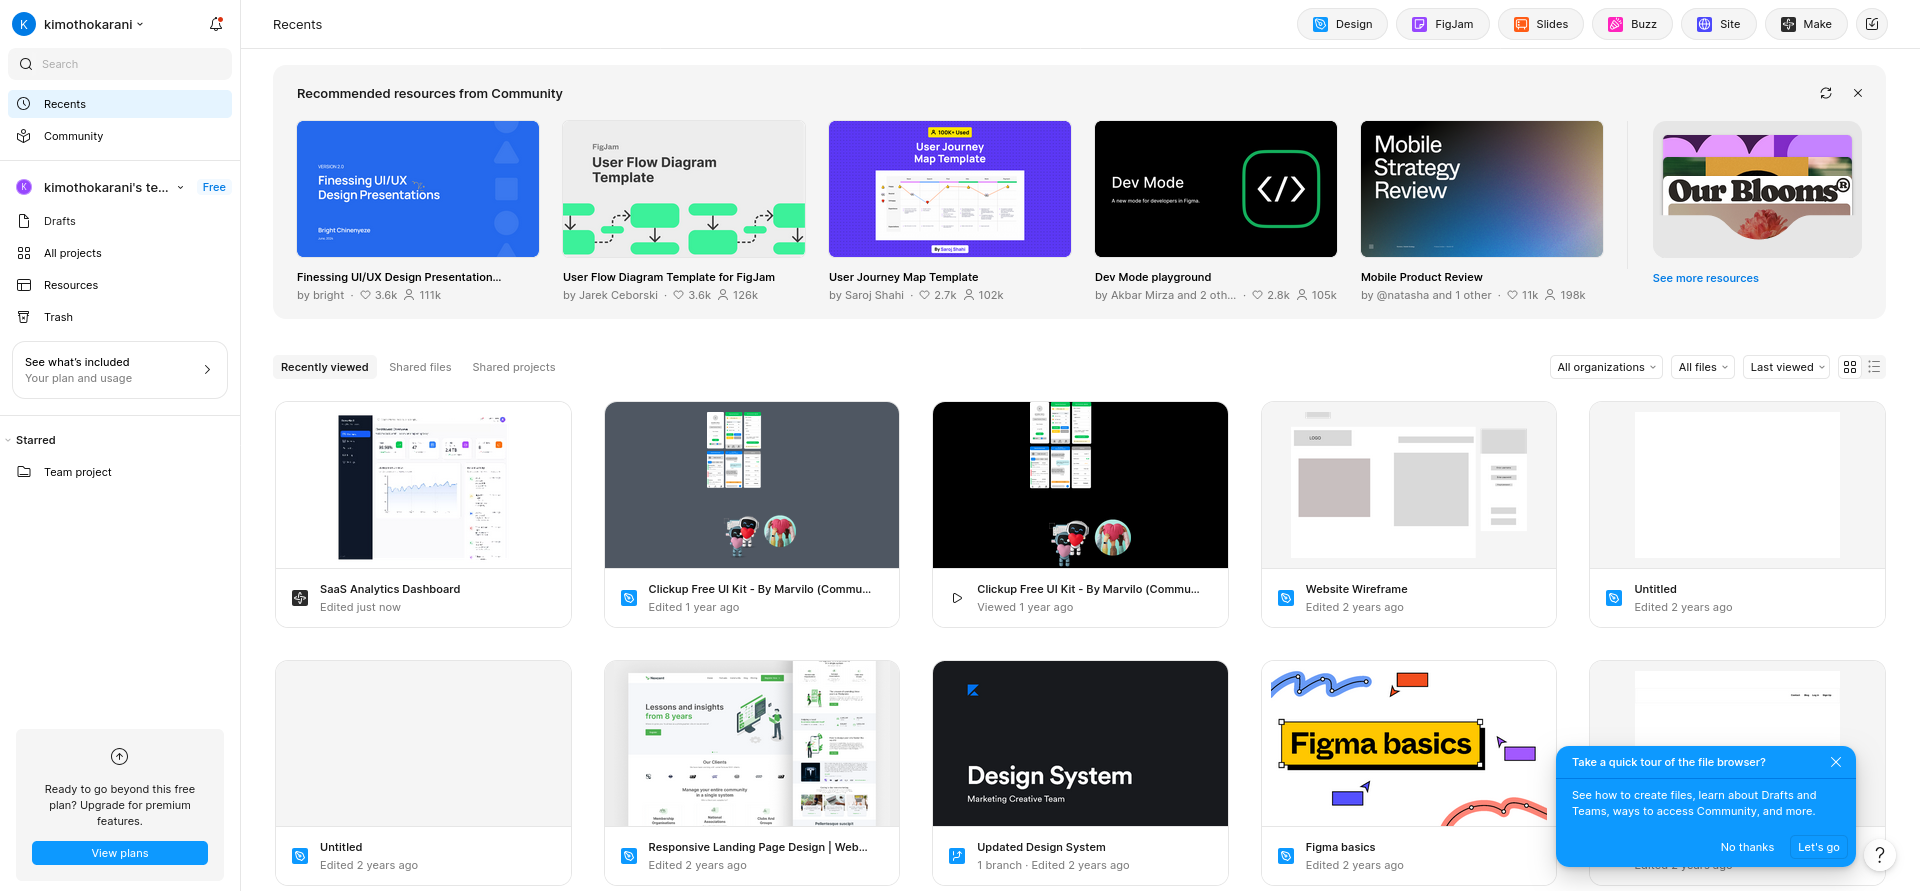Open the All files filter dropdown
1920x891 pixels.
1703,367
